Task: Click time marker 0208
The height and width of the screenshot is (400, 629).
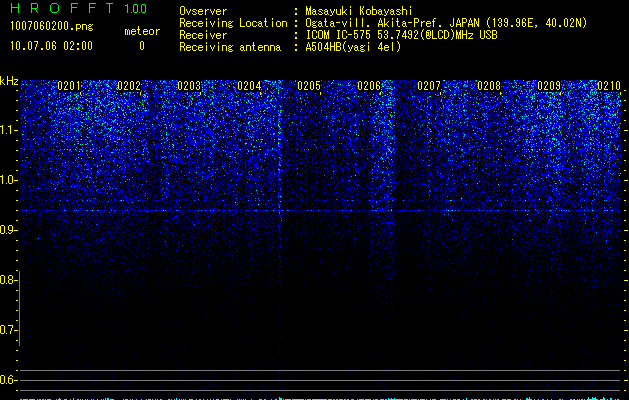Action: tap(489, 86)
